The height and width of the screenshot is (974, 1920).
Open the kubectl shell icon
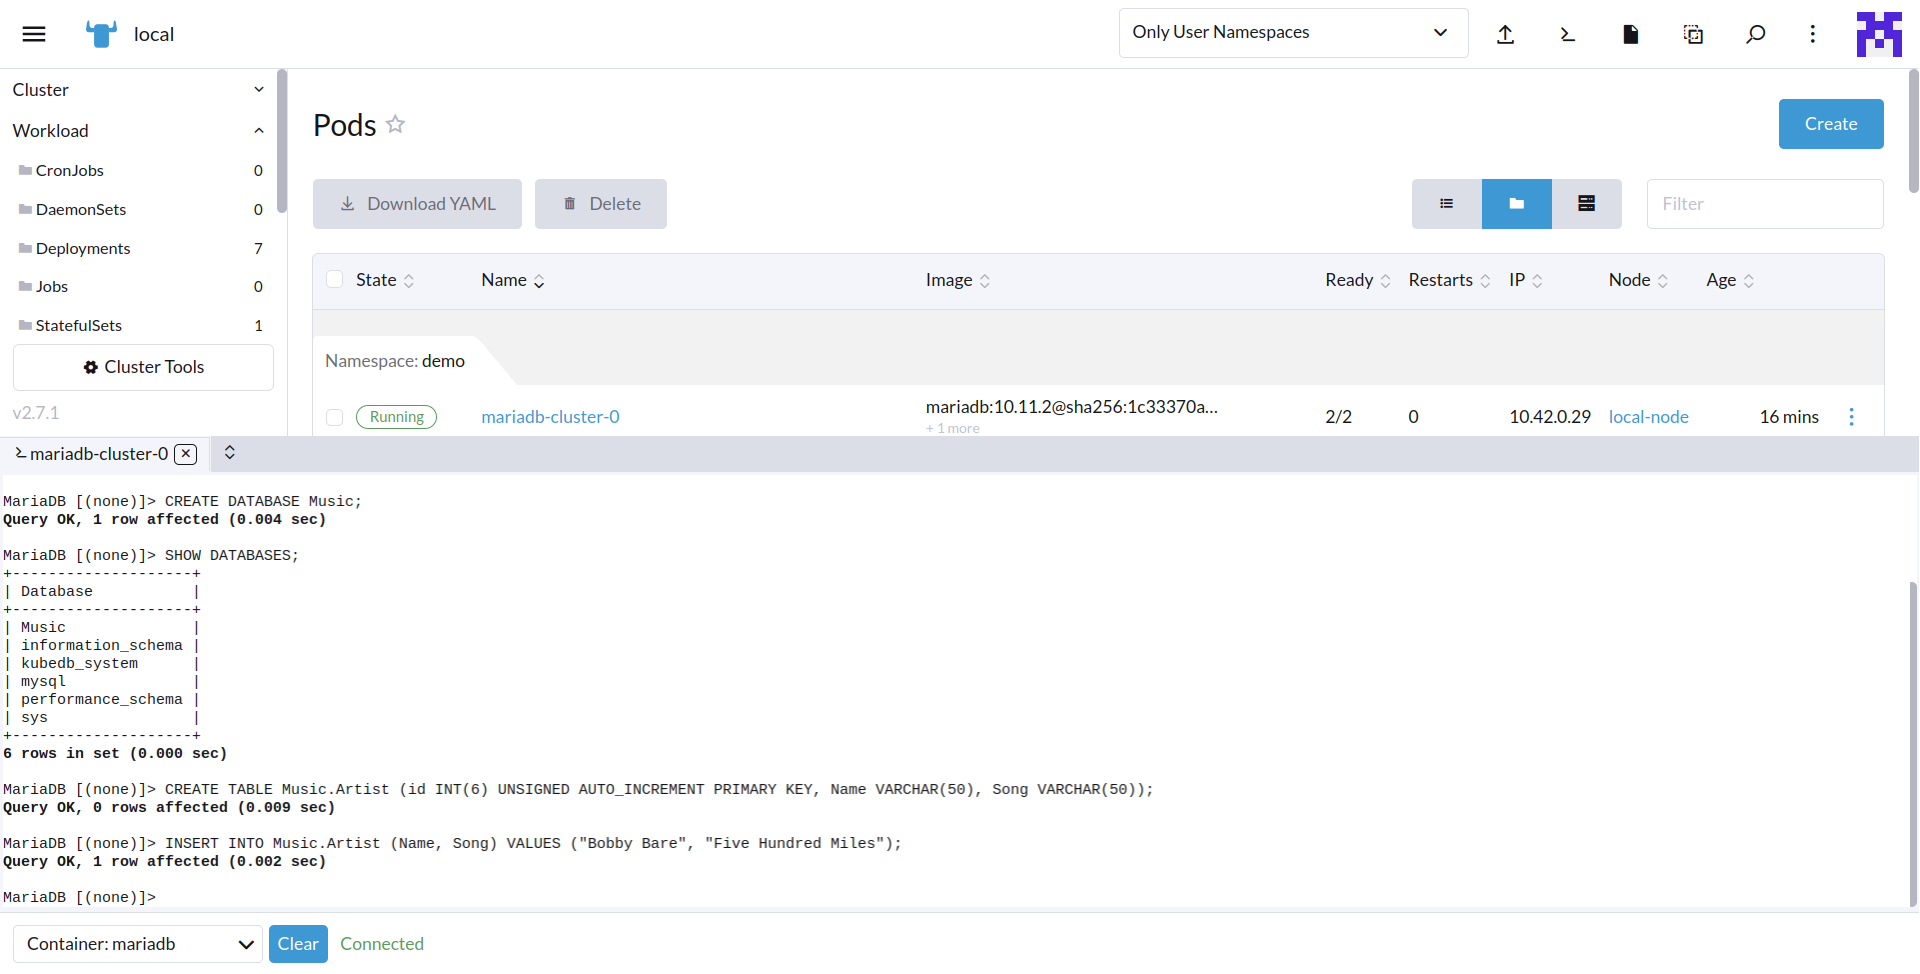click(1567, 33)
